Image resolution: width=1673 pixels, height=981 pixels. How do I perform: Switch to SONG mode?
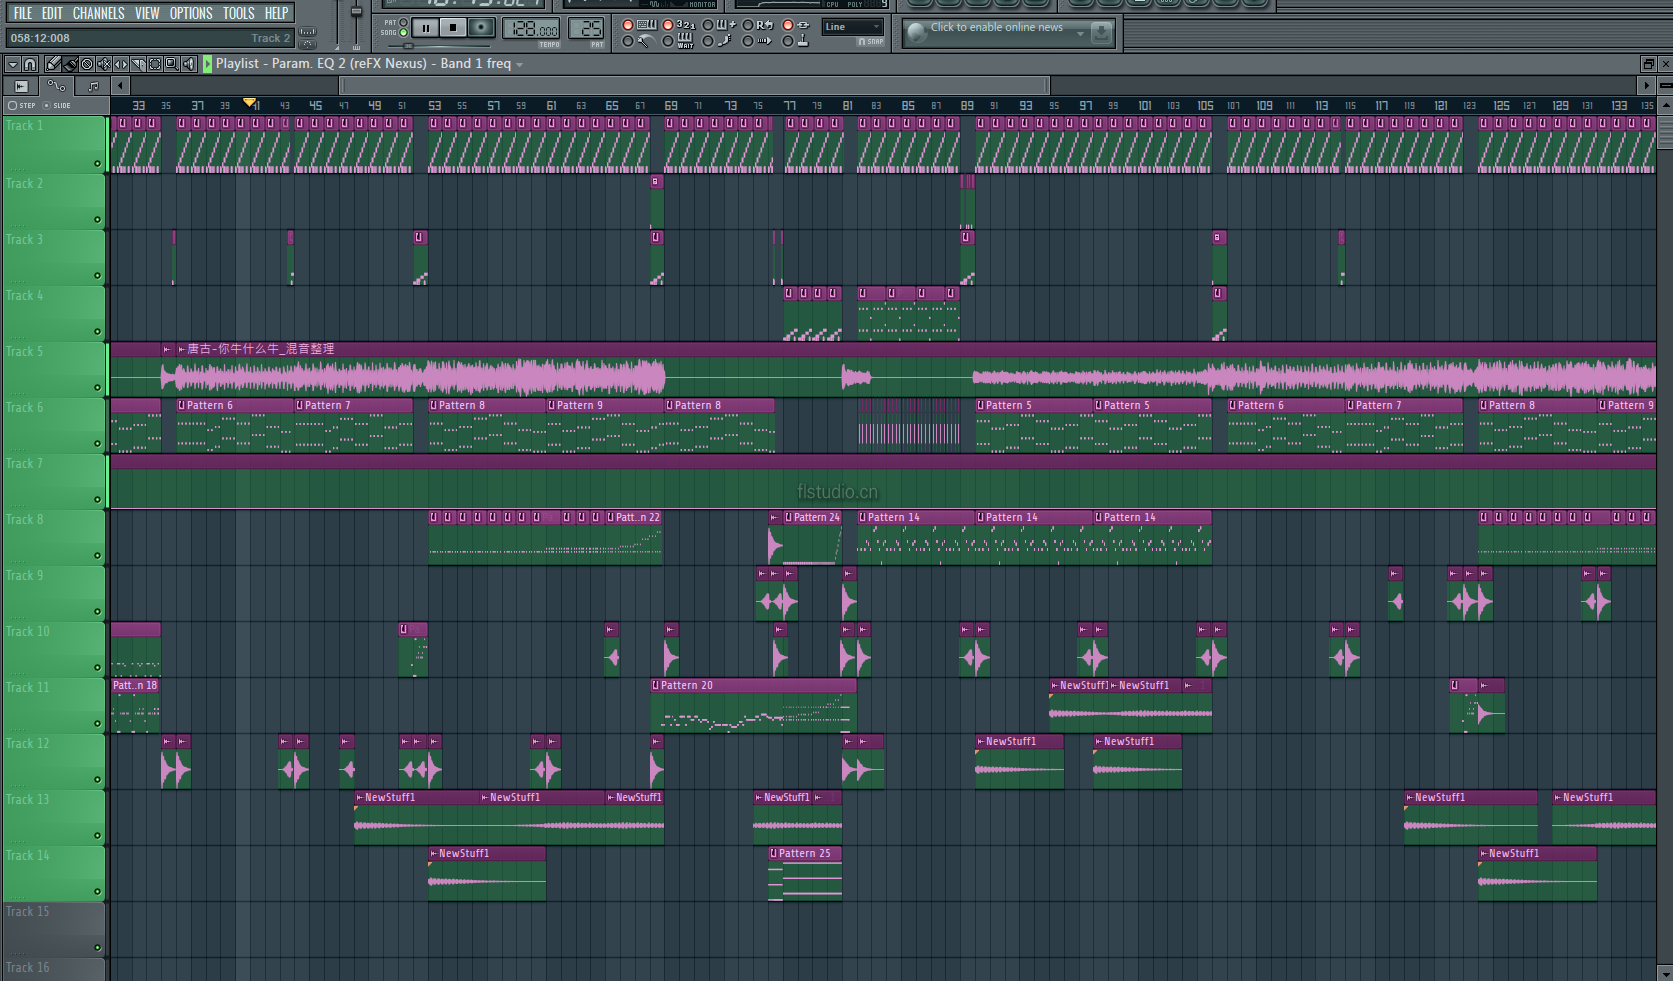pos(403,33)
